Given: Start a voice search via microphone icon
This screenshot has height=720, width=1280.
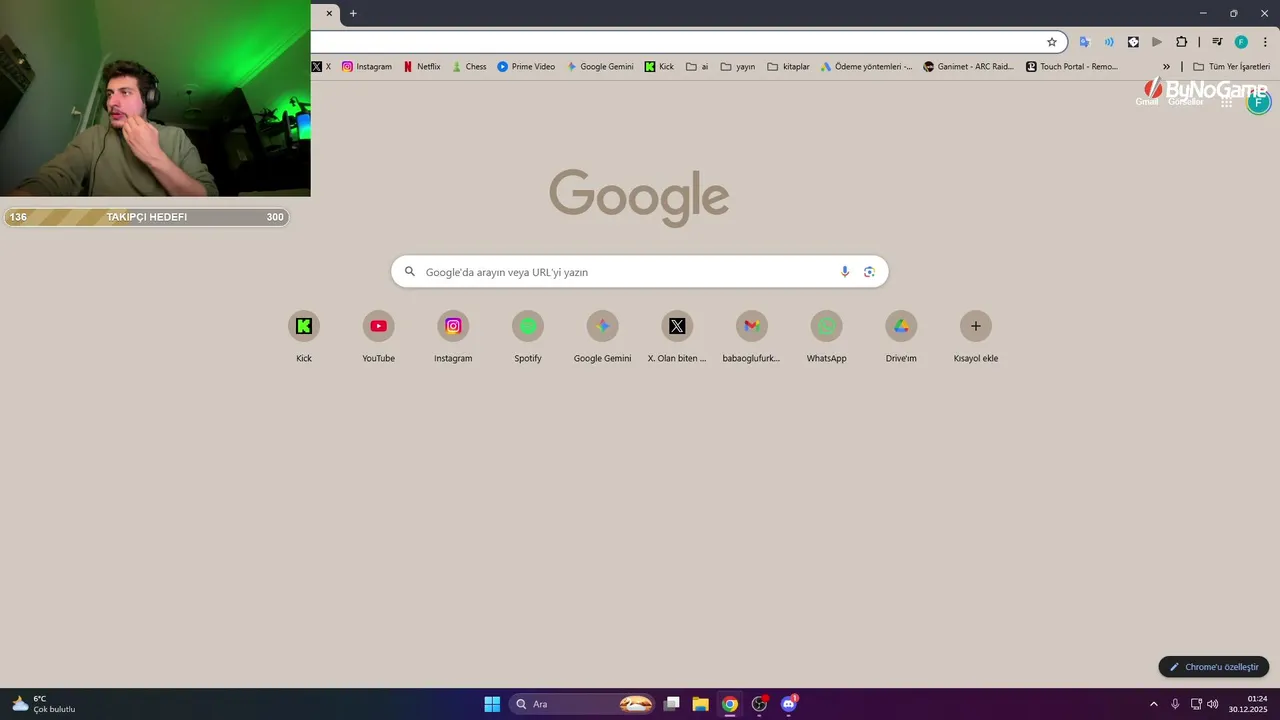Looking at the screenshot, I should click(845, 272).
